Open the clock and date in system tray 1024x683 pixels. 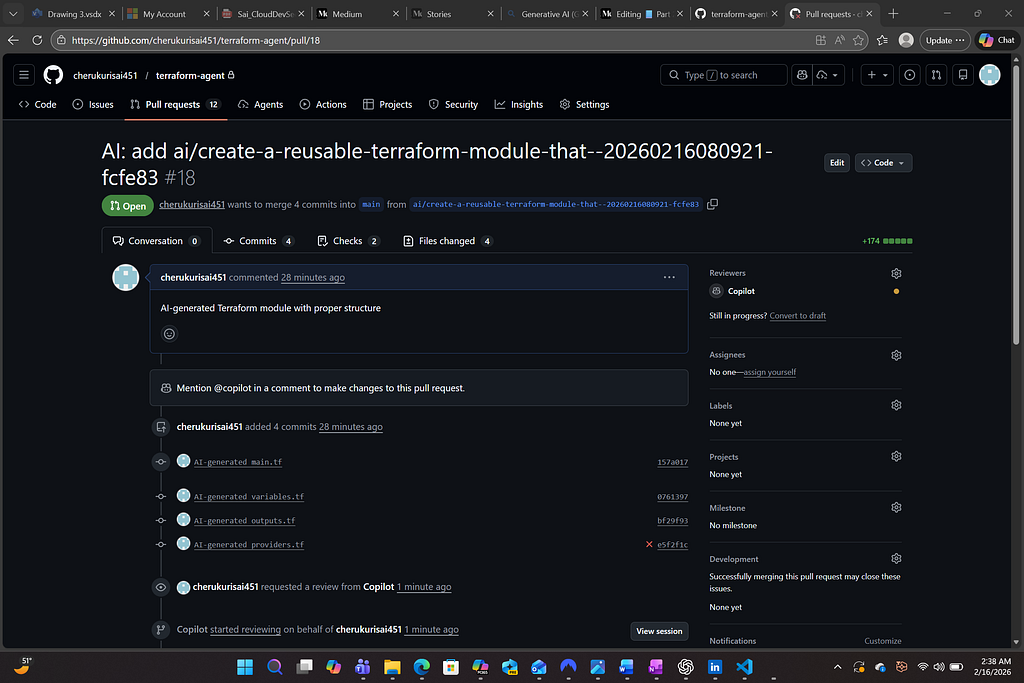[992, 667]
